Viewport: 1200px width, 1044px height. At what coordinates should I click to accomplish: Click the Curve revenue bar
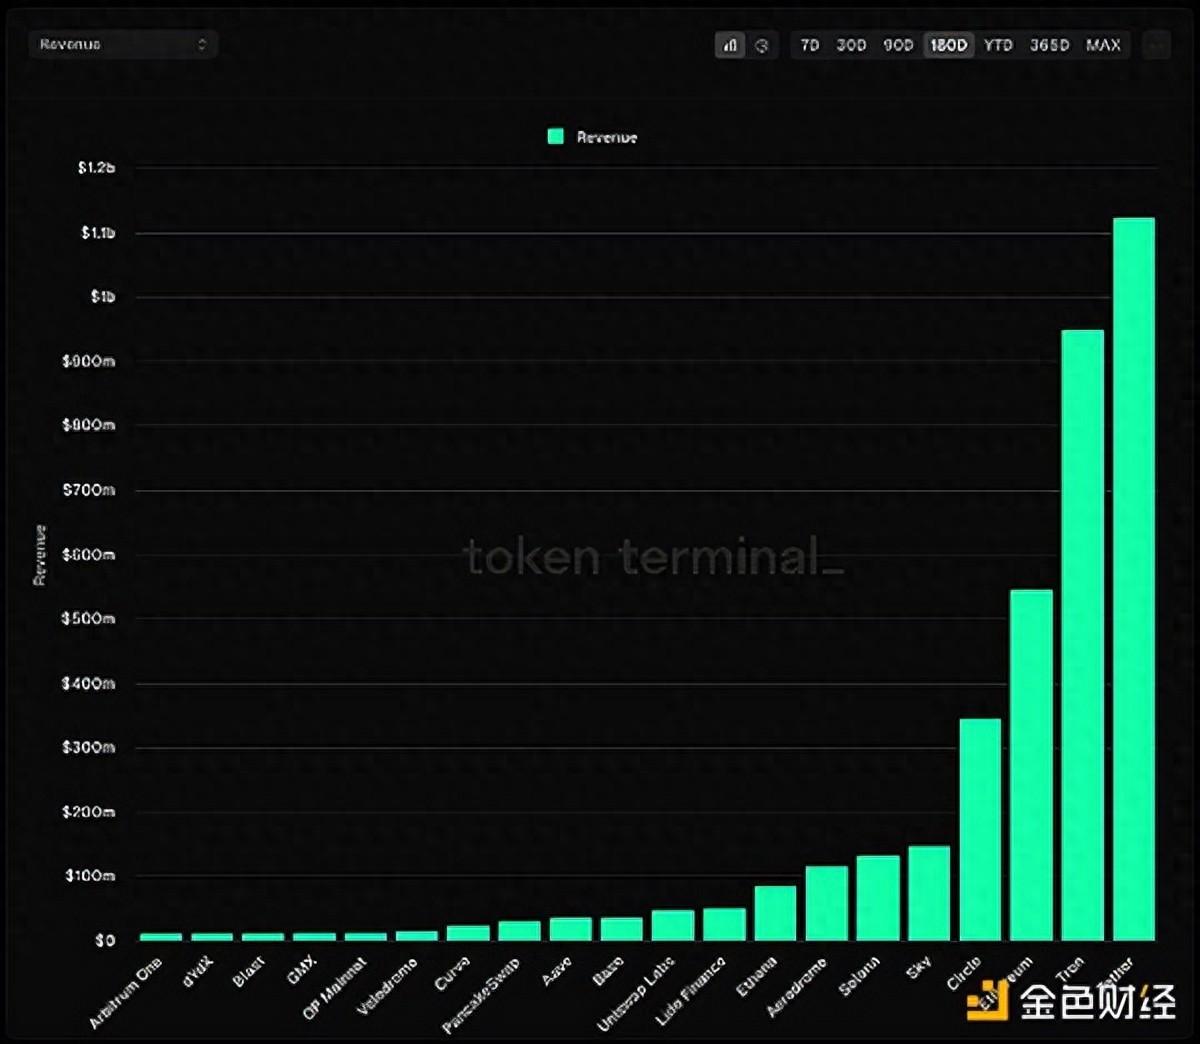pos(468,933)
